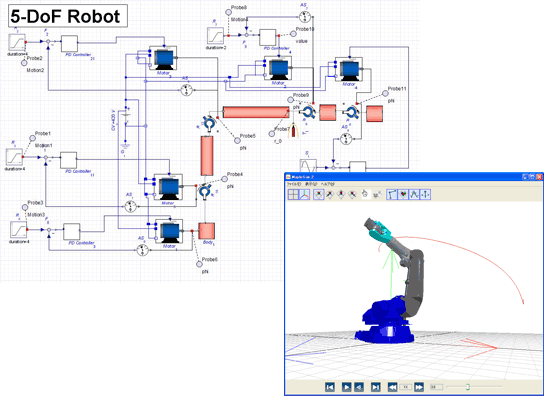Toggle the rightmost highlighted toolbar icon
The image size is (544, 396).
pos(425,194)
